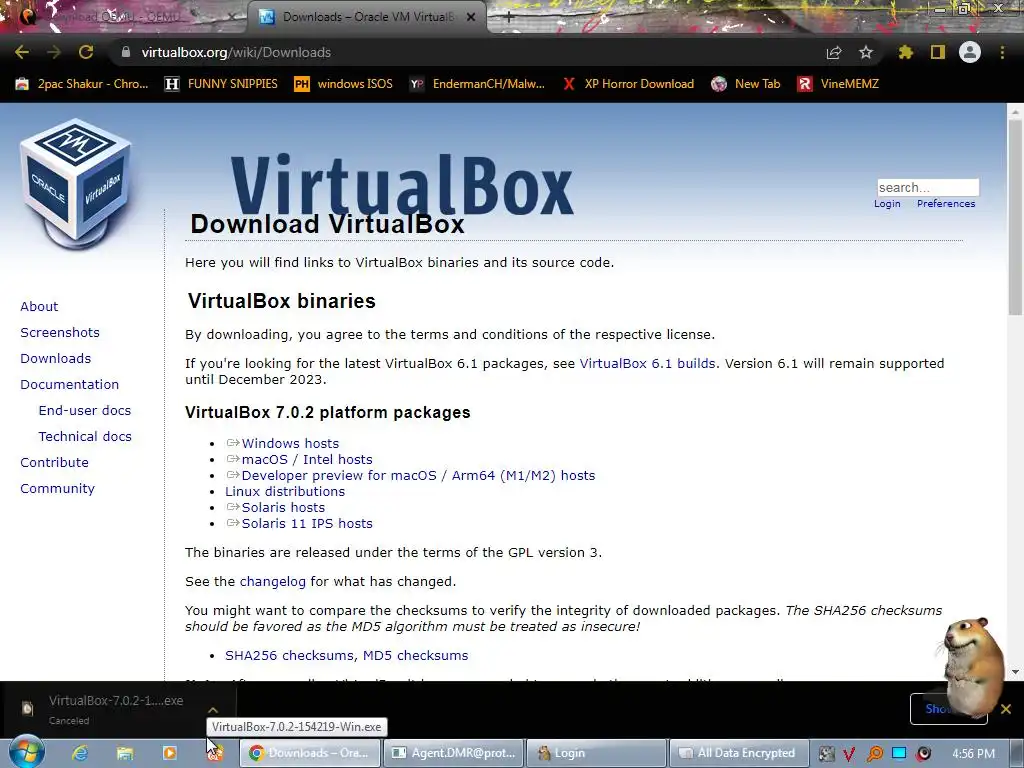Reload the VirtualBox downloads page
This screenshot has width=1024, height=768.
point(86,52)
